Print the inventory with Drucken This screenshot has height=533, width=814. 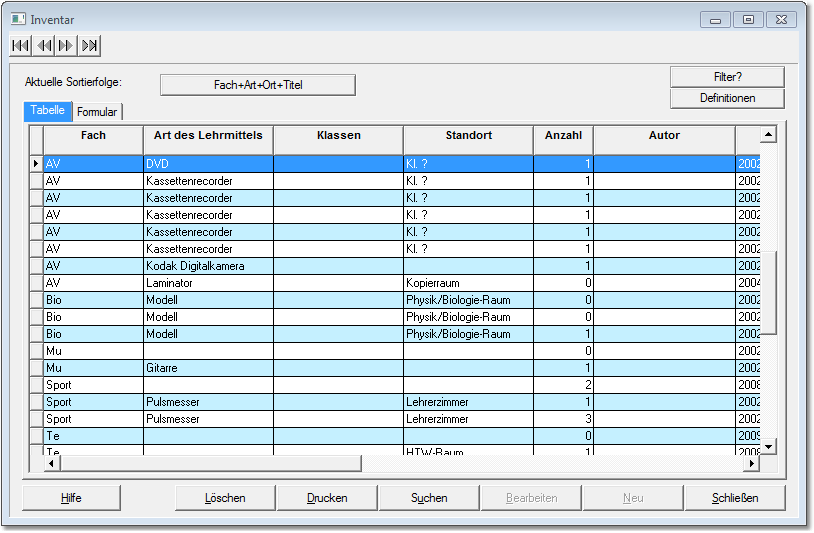[327, 498]
